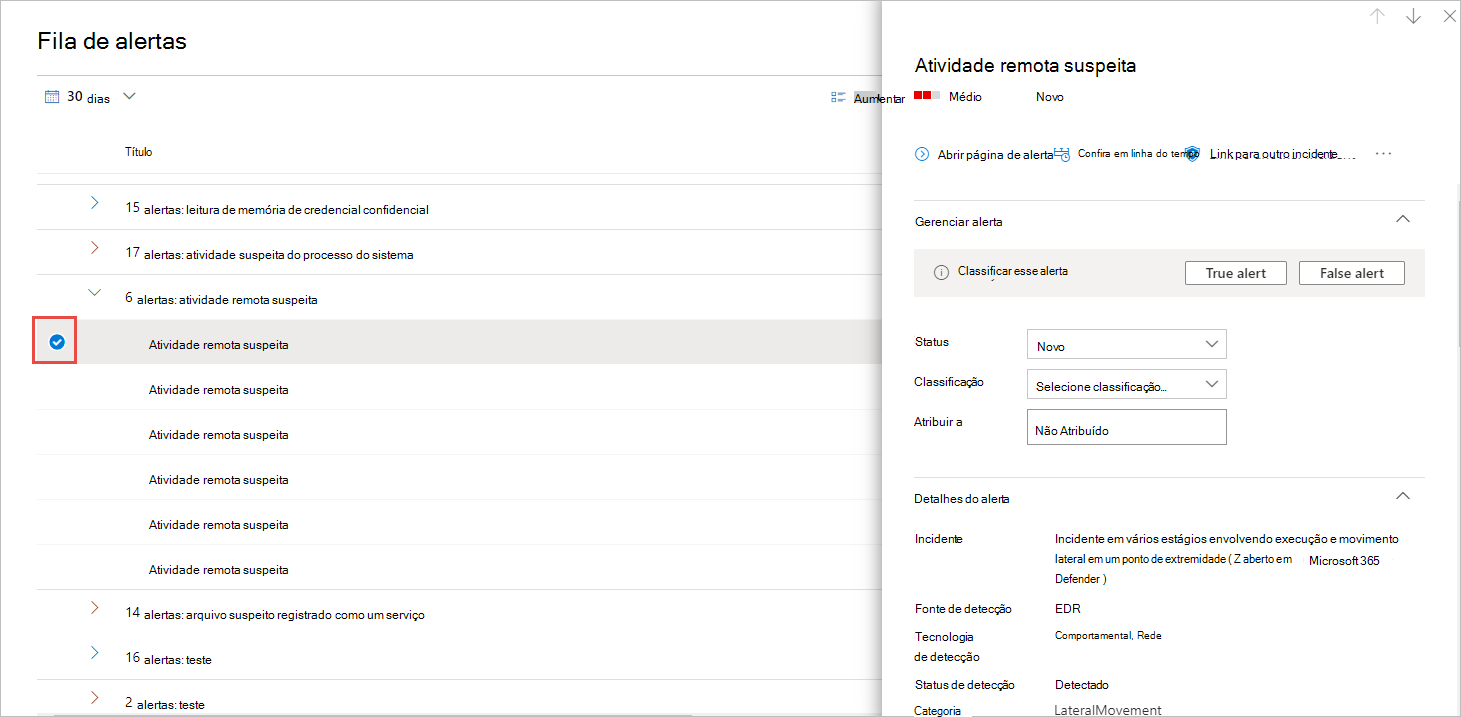Click the more options ellipsis icon

tap(1383, 154)
